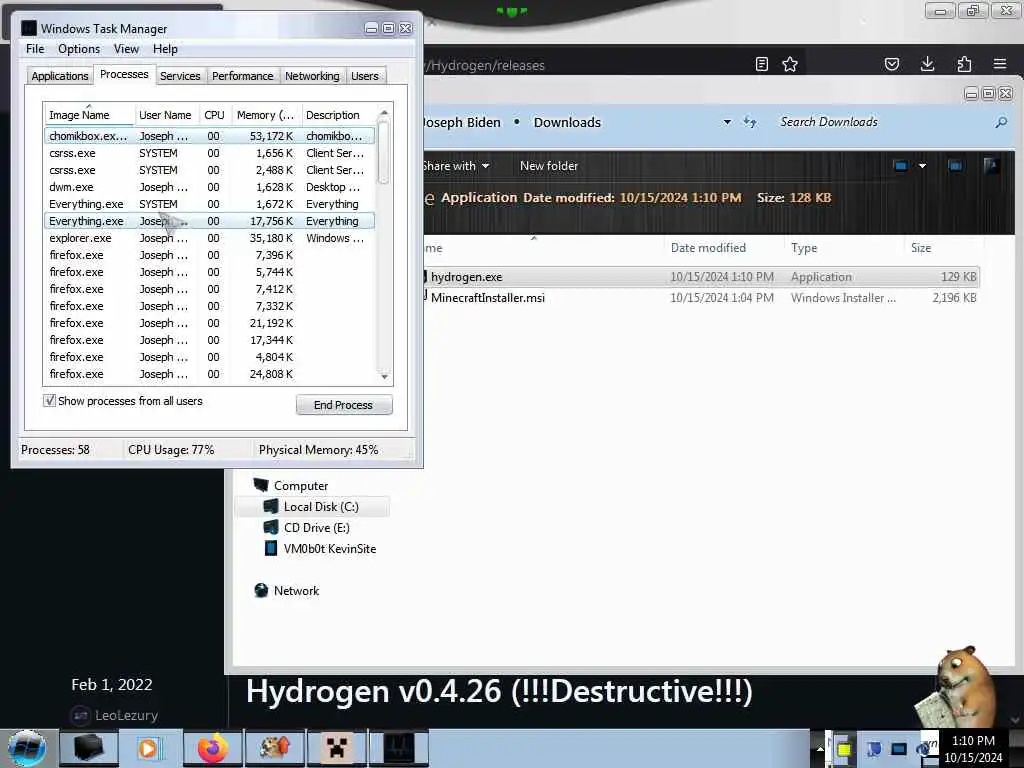Launch Windows Media Player from taskbar

pyautogui.click(x=149, y=748)
